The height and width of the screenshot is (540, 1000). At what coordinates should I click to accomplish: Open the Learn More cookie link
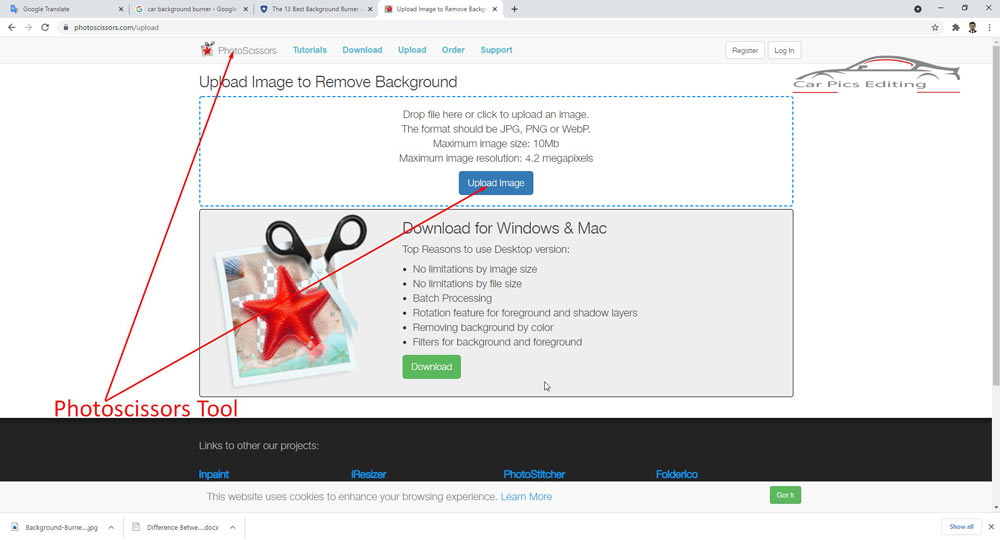pos(526,497)
